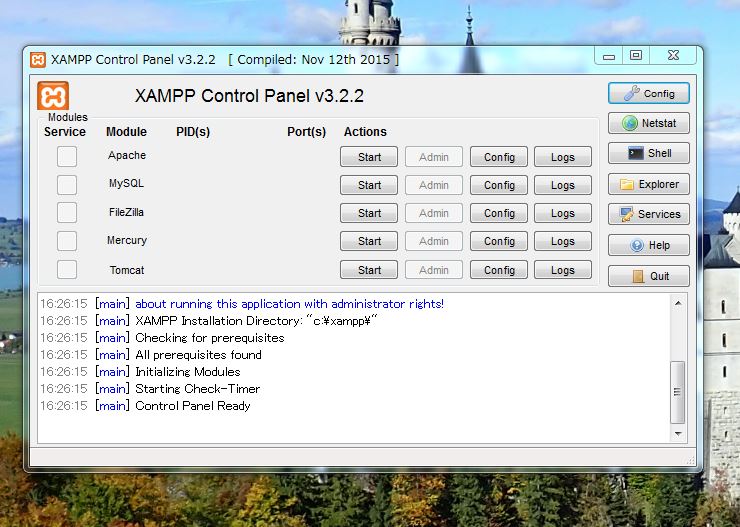The width and height of the screenshot is (740, 527).
Task: Toggle the Apache service checkbox
Action: pyautogui.click(x=66, y=156)
